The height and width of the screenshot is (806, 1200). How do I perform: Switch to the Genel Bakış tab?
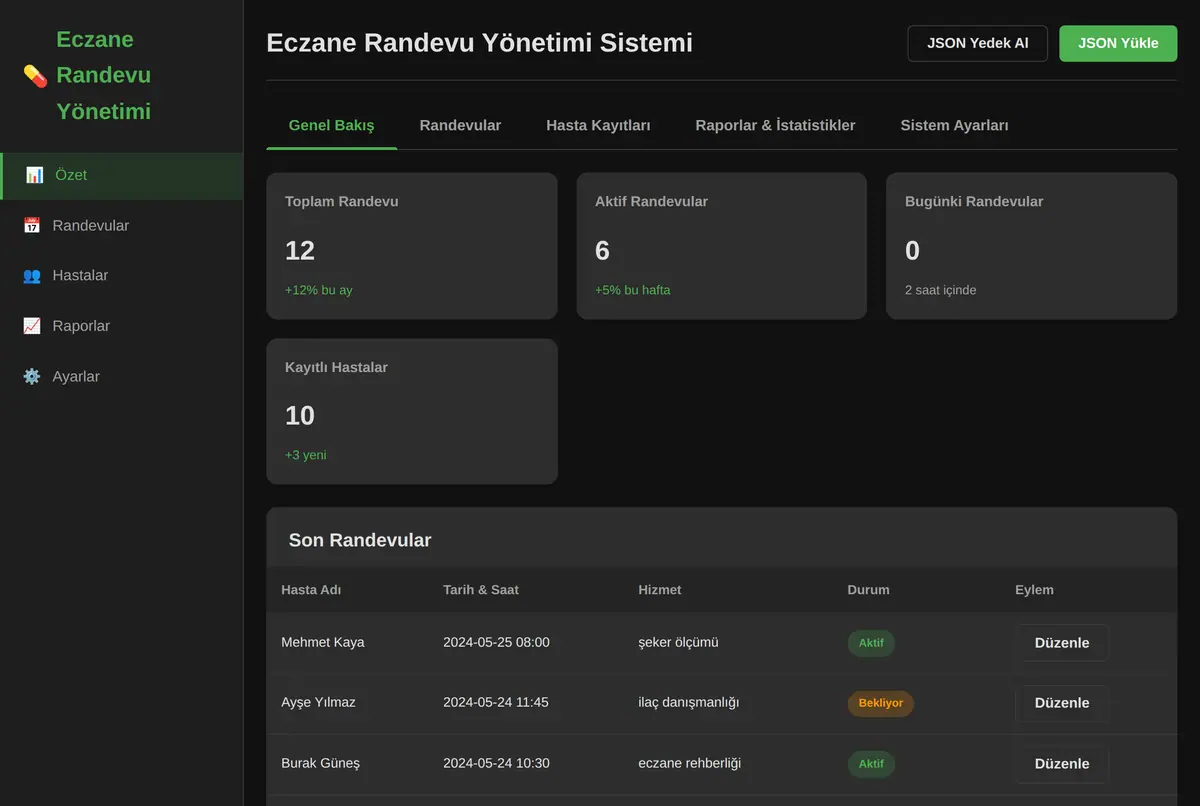pyautogui.click(x=331, y=125)
